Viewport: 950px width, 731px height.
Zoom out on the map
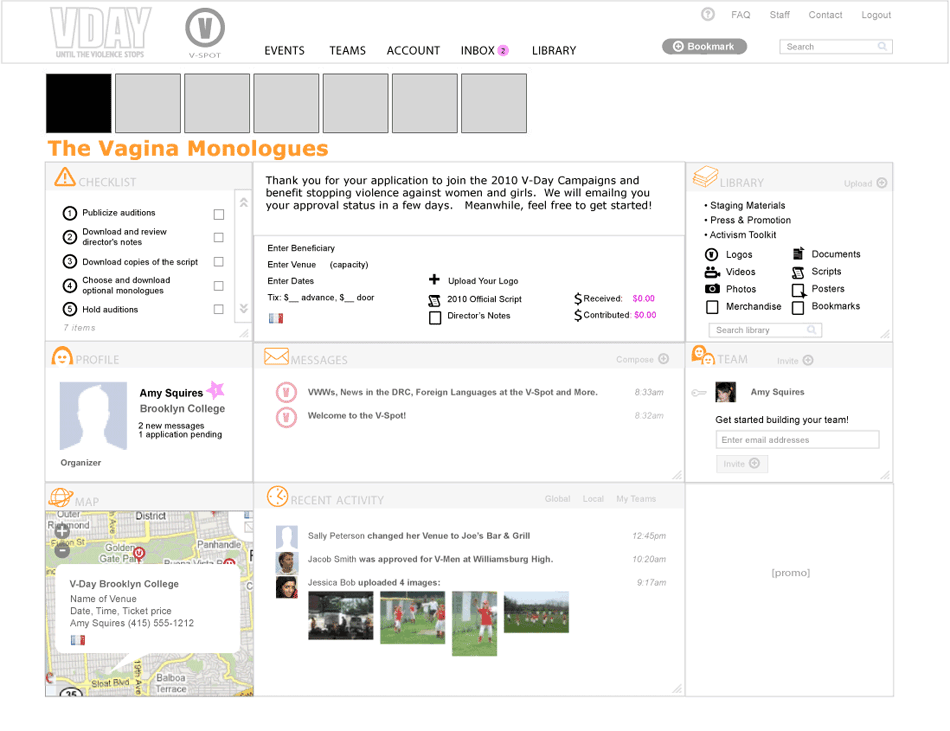(x=62, y=551)
